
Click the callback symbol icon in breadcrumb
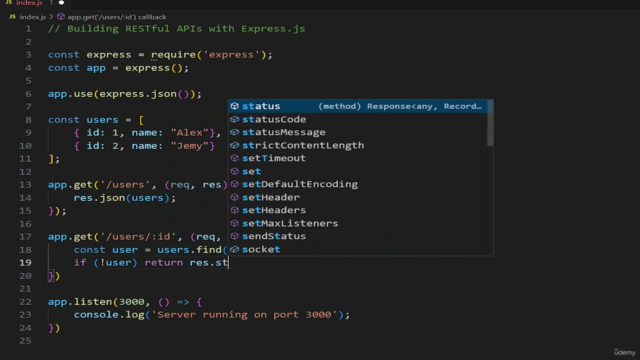click(61, 17)
